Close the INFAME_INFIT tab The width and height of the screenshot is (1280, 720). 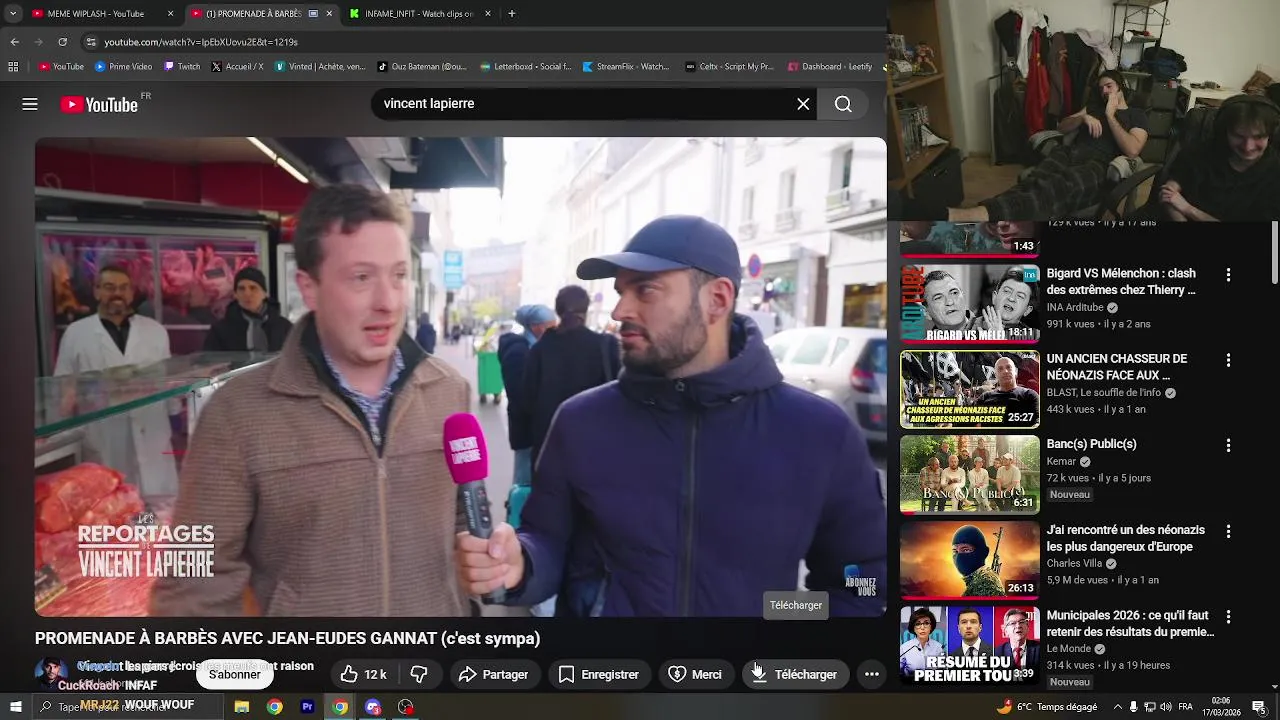(x=488, y=14)
